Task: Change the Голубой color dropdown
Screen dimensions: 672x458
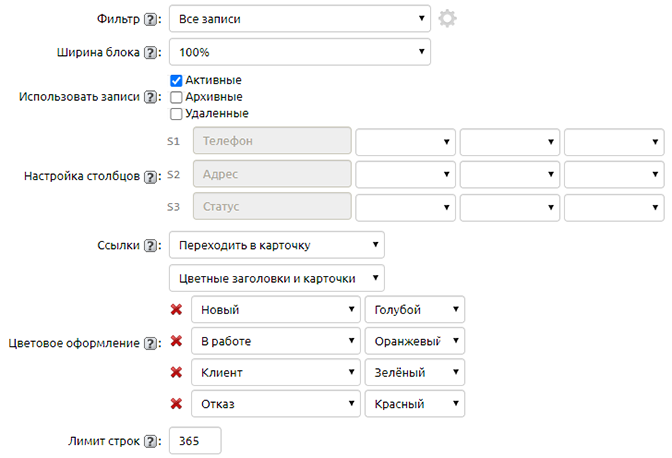Action: coord(414,310)
